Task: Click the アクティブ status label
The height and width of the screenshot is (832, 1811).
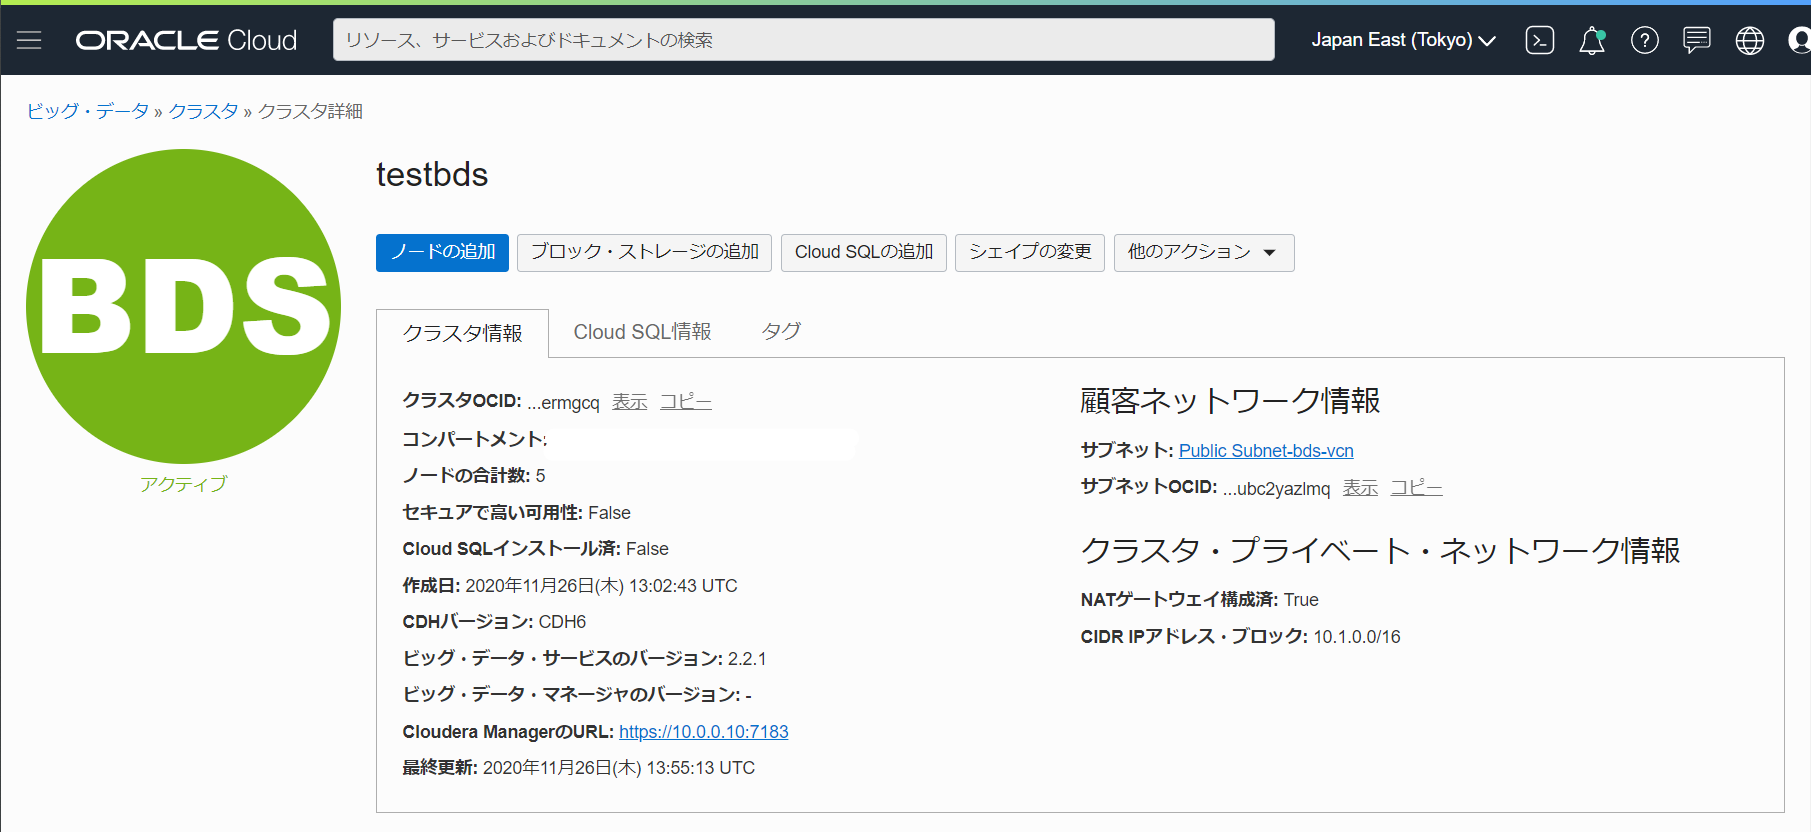Action: pos(184,484)
